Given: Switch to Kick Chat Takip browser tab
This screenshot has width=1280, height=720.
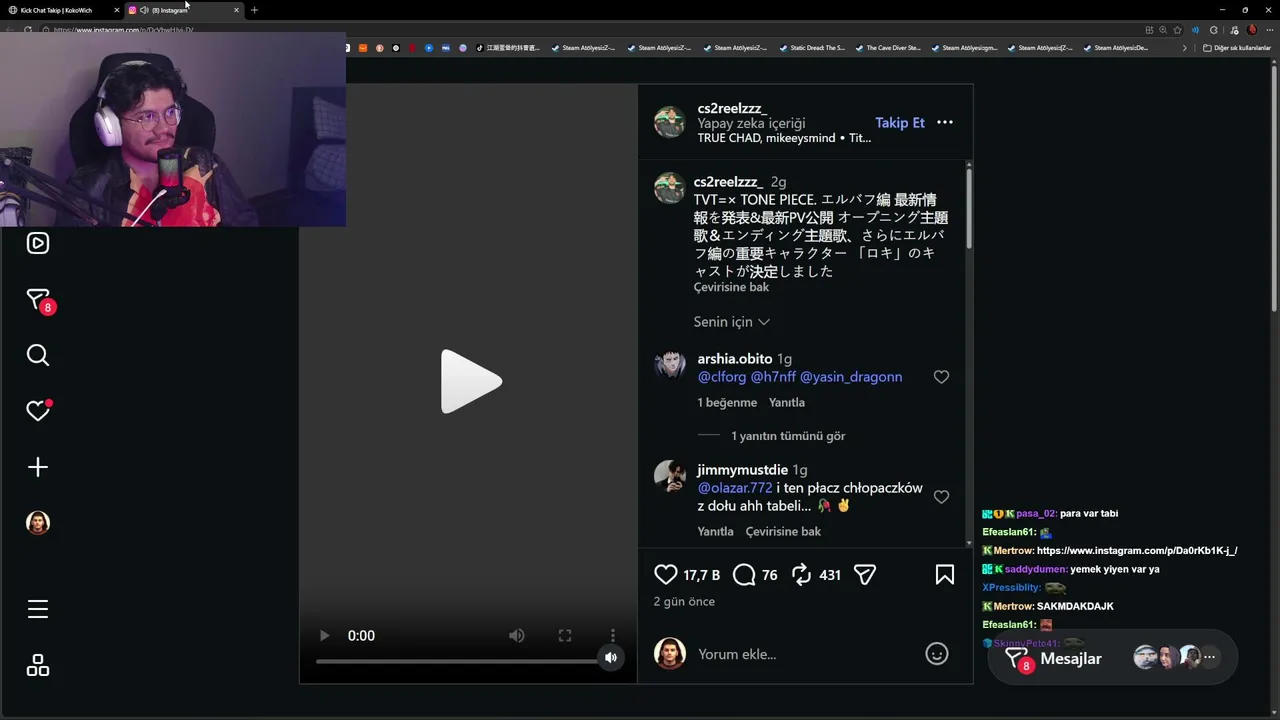Looking at the screenshot, I should [61, 10].
